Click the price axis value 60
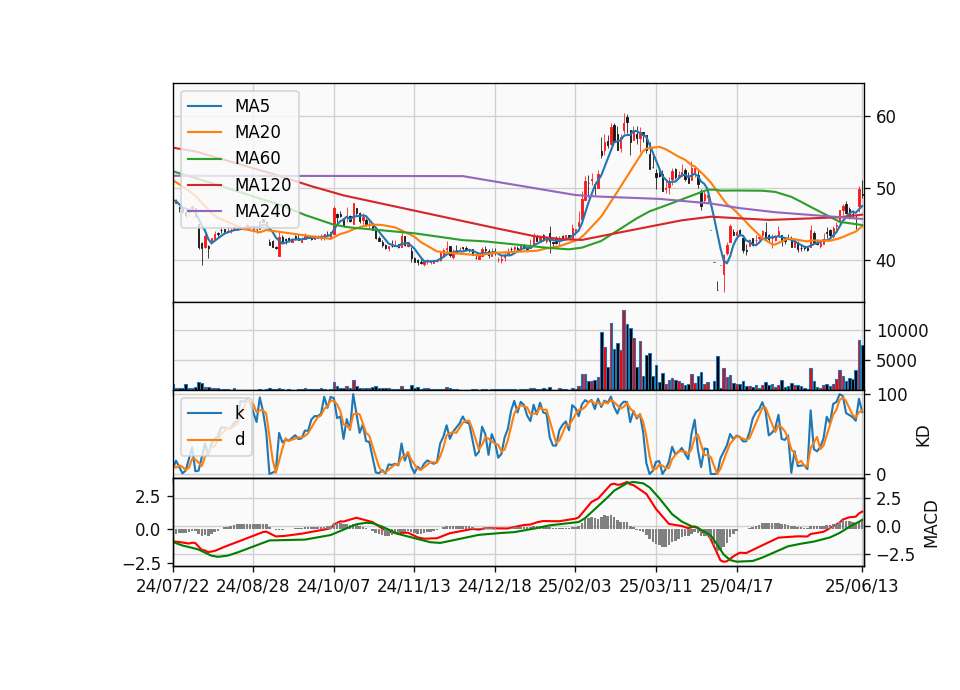 click(x=886, y=117)
